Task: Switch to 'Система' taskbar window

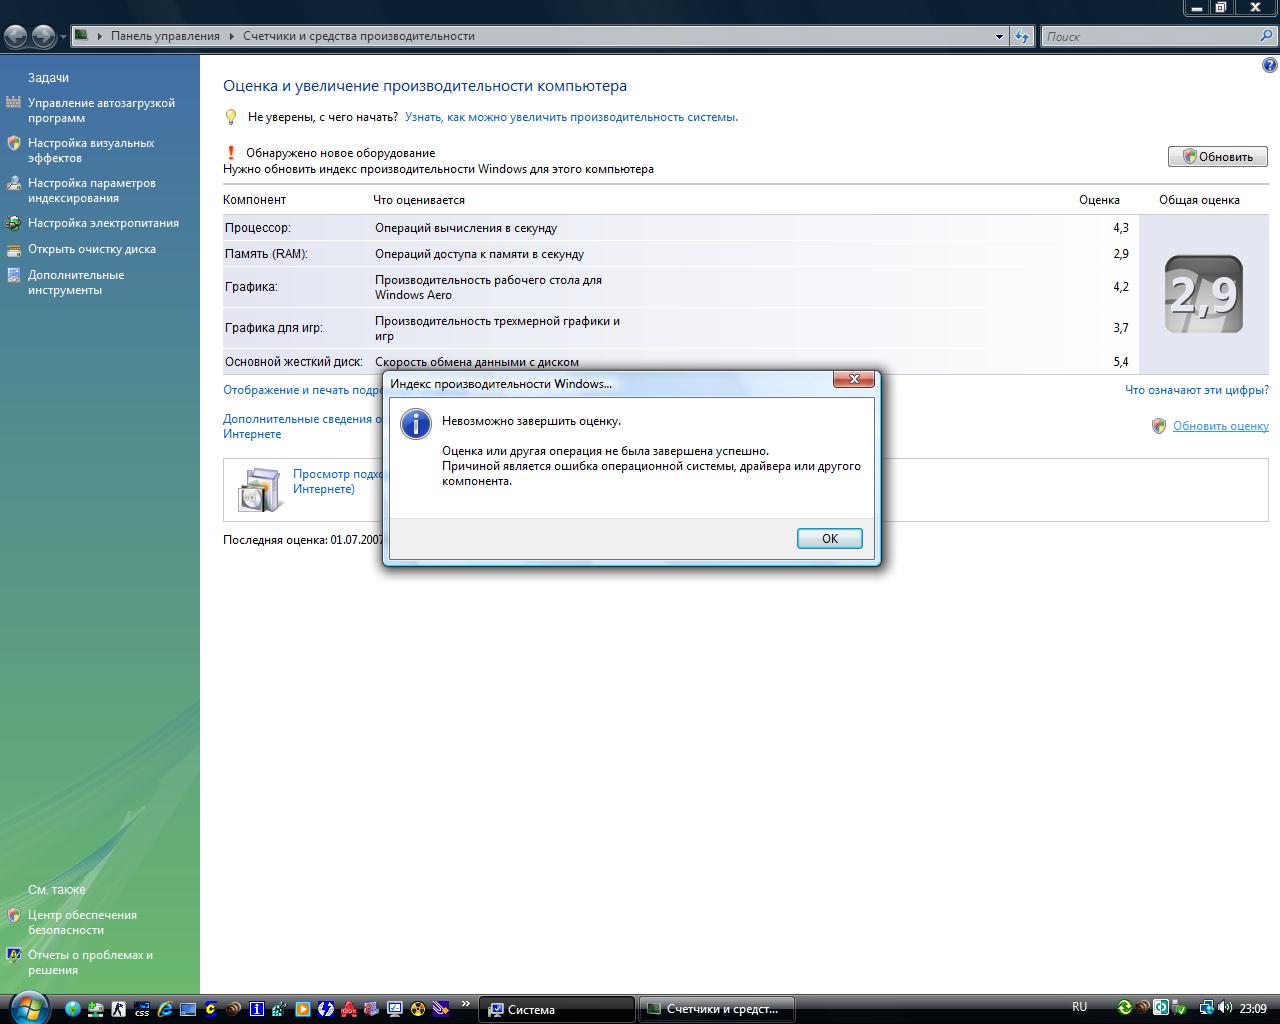Action: click(x=557, y=1009)
